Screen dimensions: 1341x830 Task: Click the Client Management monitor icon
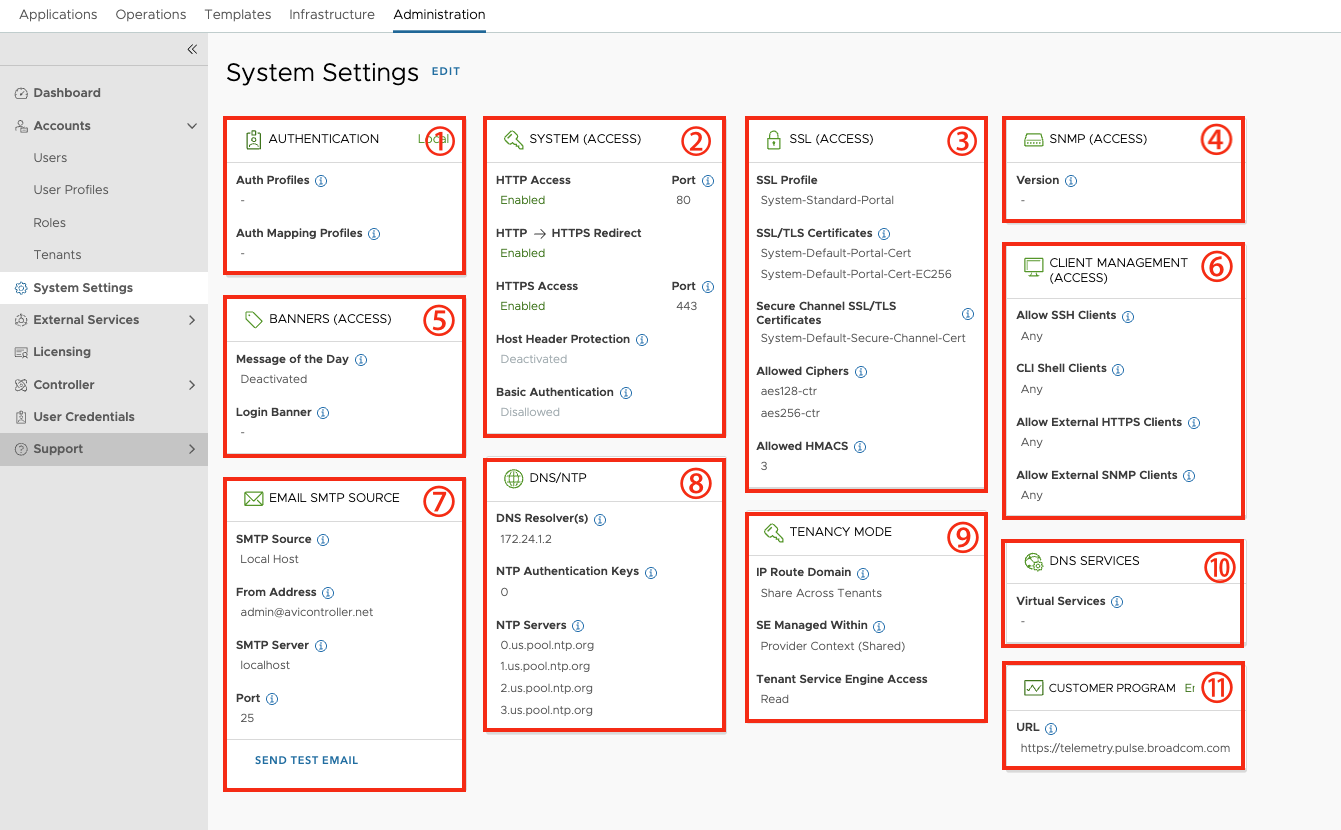[1034, 267]
